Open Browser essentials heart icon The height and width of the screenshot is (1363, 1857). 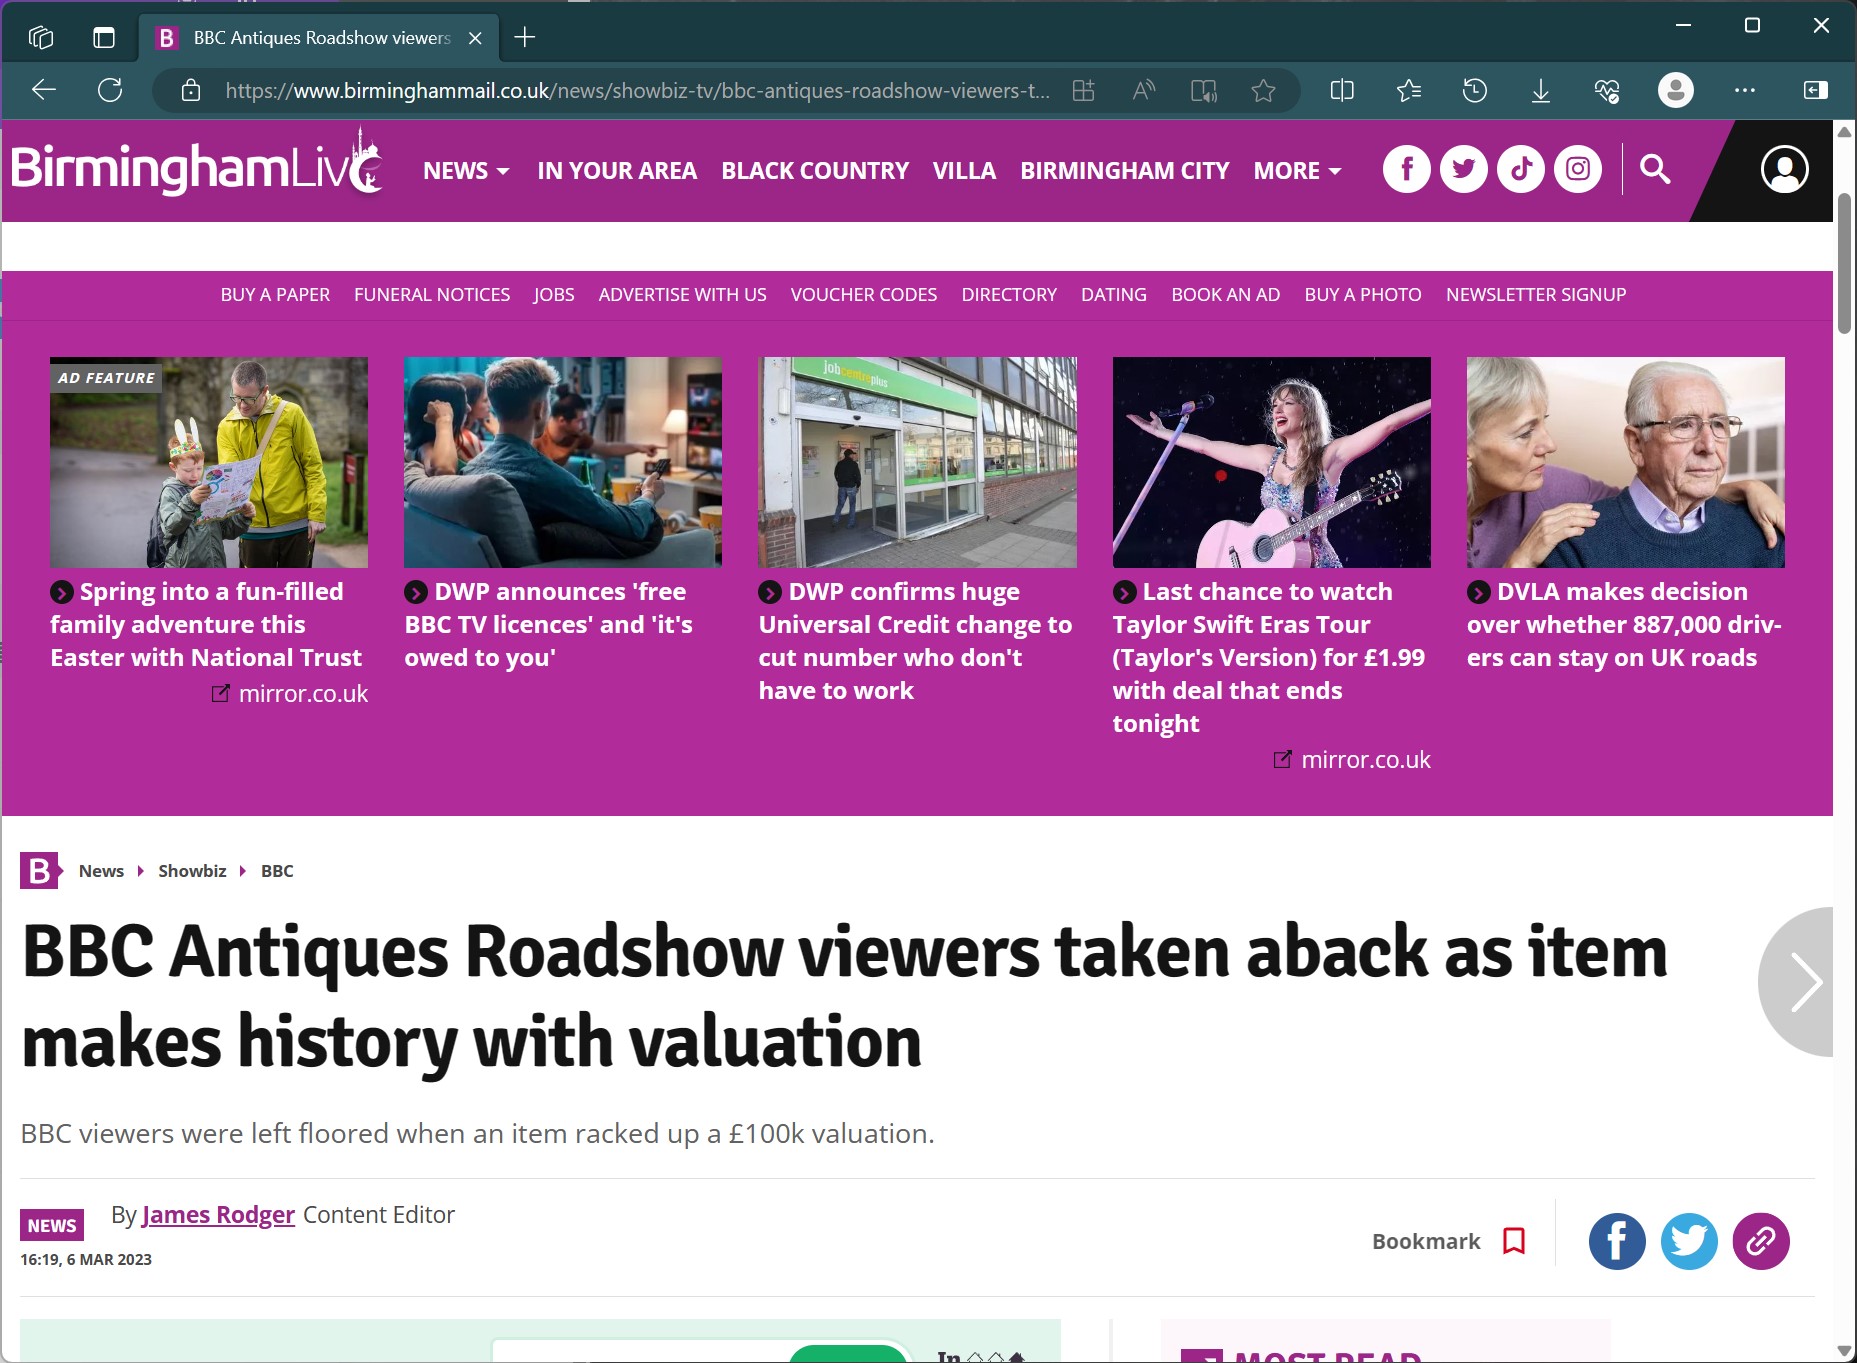(x=1607, y=91)
